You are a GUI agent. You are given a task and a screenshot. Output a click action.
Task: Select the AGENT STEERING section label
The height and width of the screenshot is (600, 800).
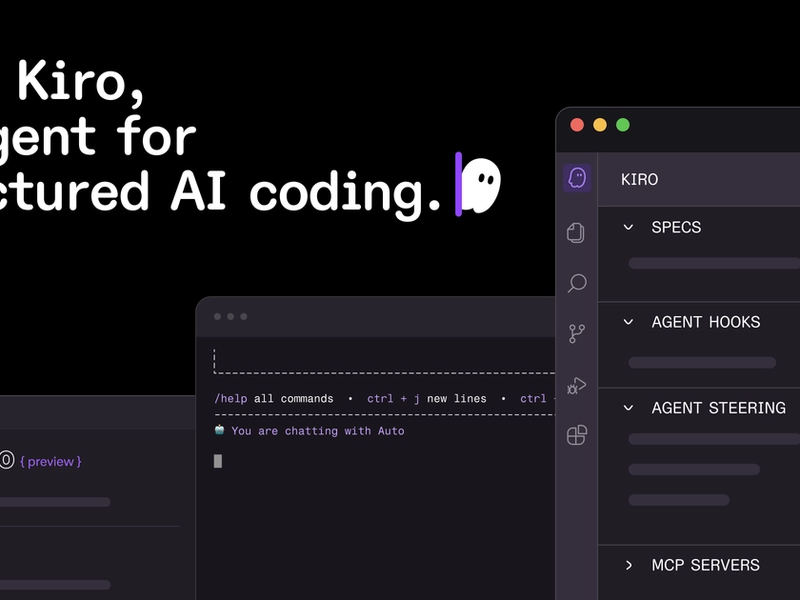pyautogui.click(x=718, y=408)
